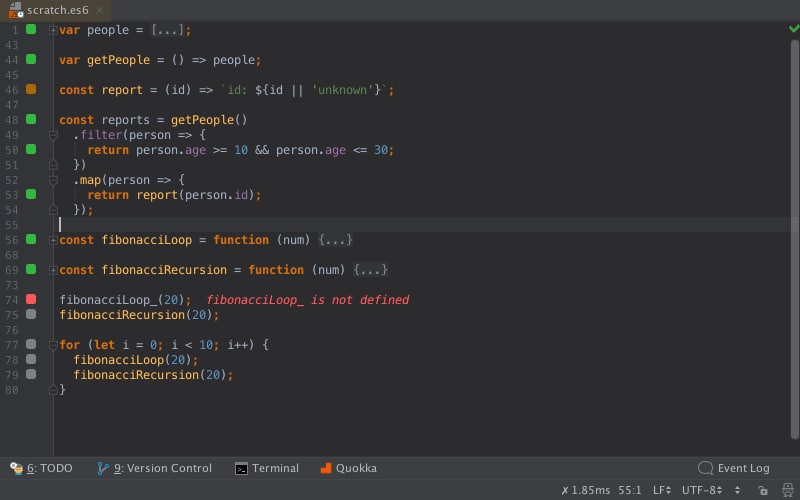Click the folded {...} placeholder on line 69

pyautogui.click(x=370, y=269)
